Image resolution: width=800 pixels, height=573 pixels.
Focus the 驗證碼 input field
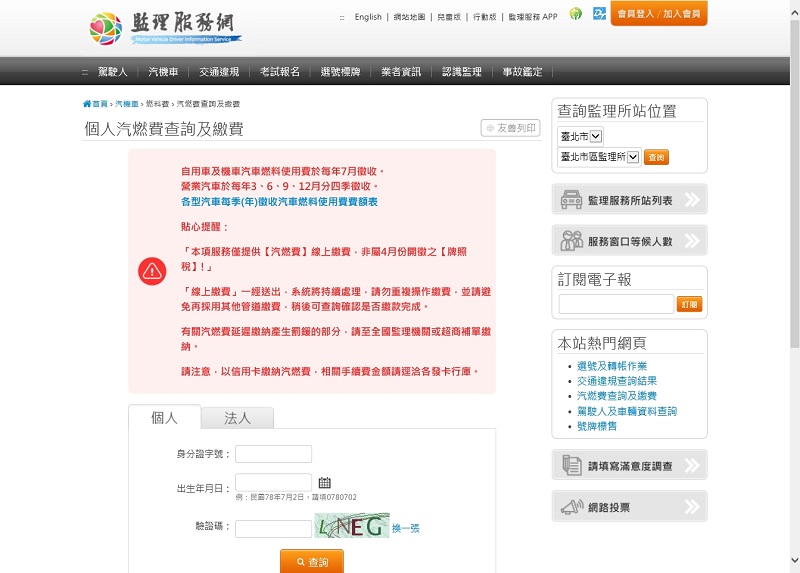pos(273,529)
